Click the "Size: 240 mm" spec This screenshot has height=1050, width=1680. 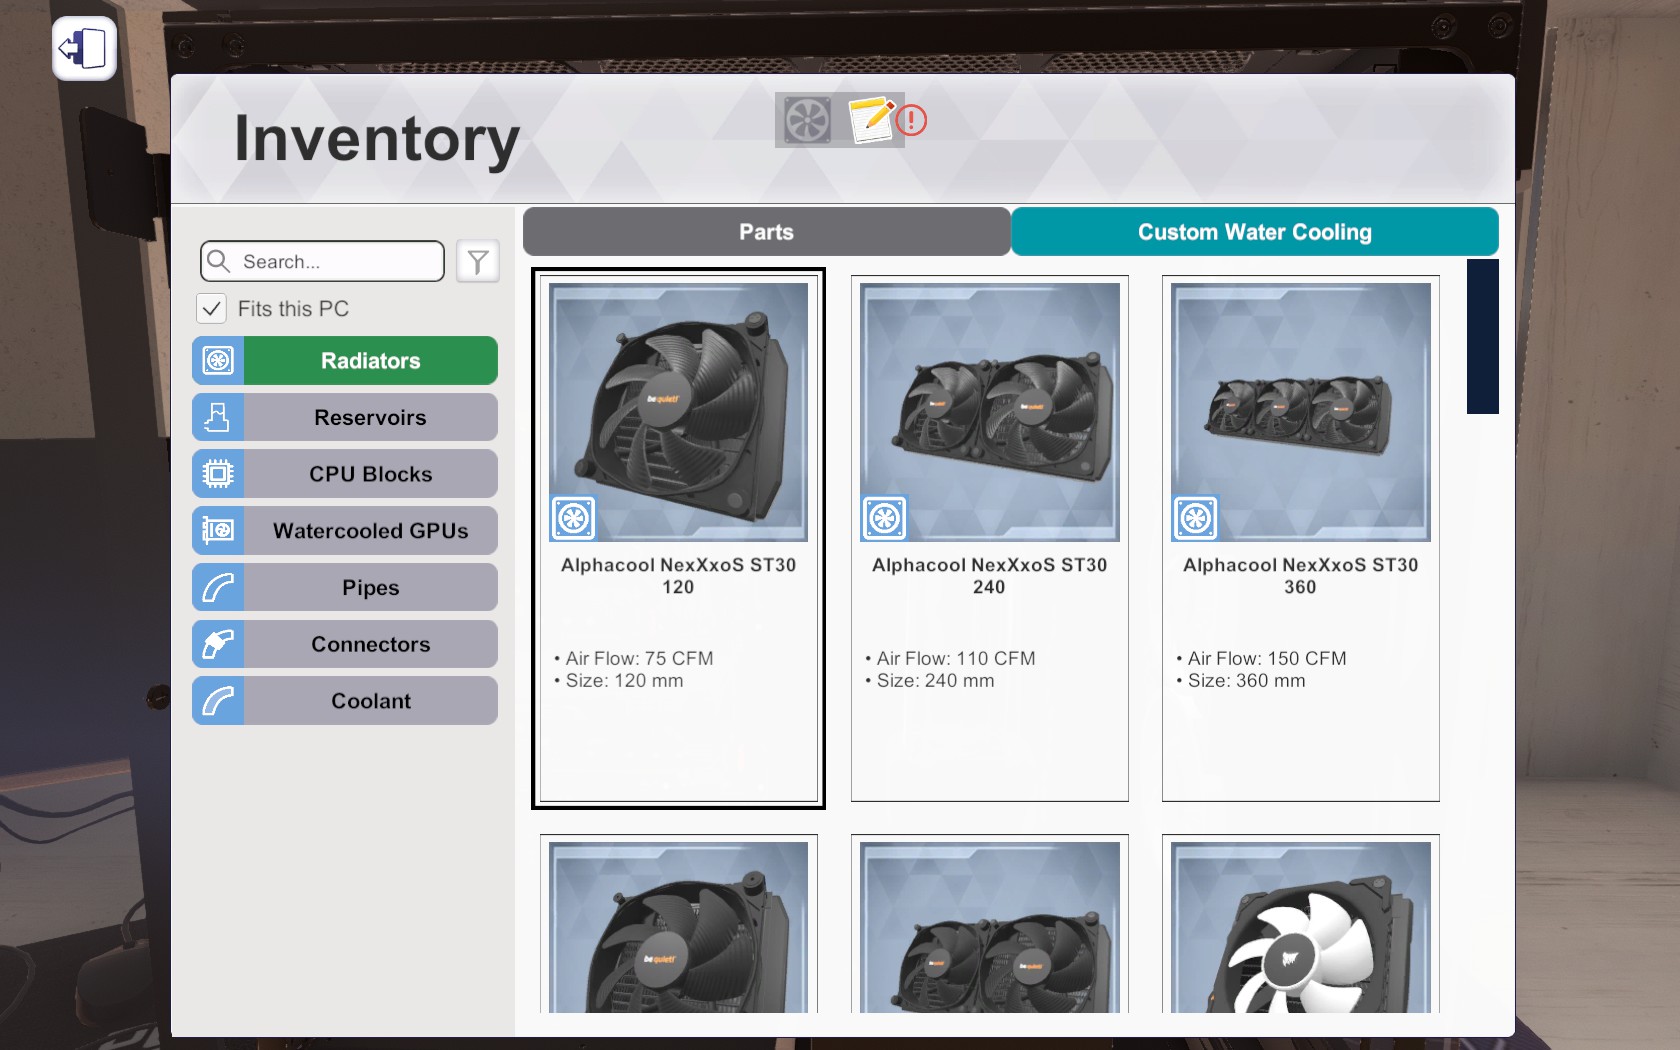tap(935, 681)
